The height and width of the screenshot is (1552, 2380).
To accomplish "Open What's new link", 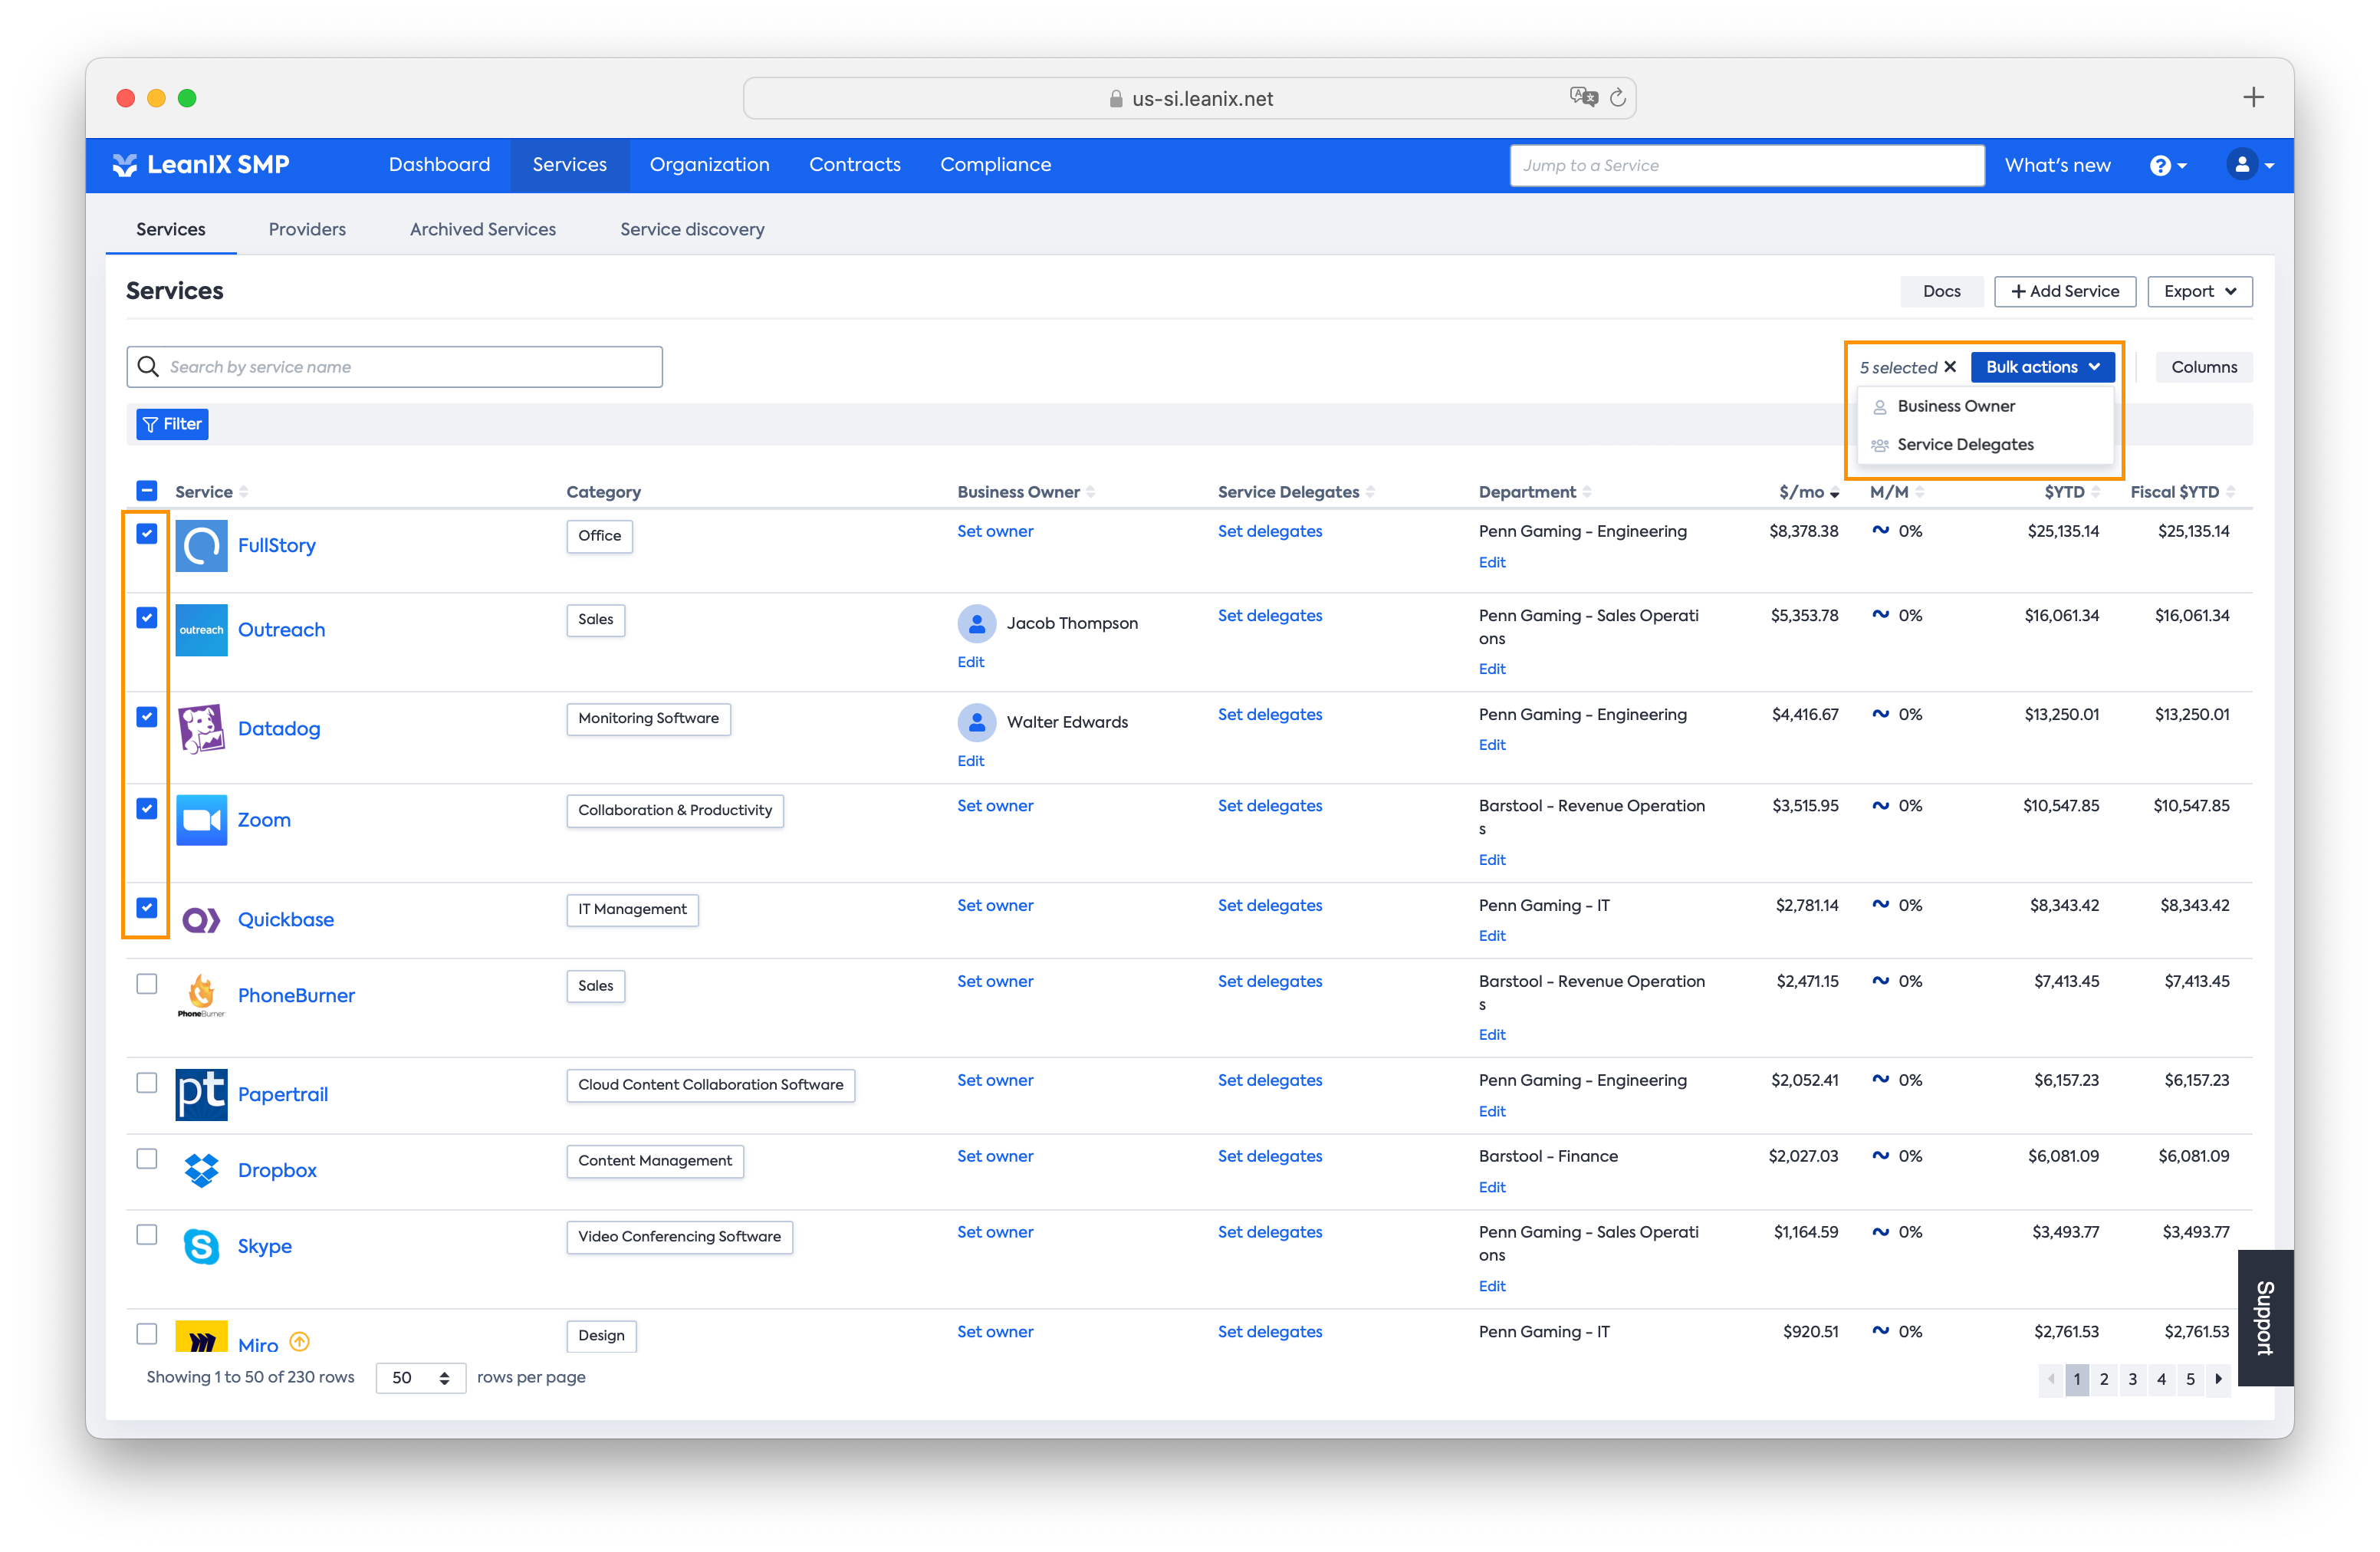I will coord(2057,165).
